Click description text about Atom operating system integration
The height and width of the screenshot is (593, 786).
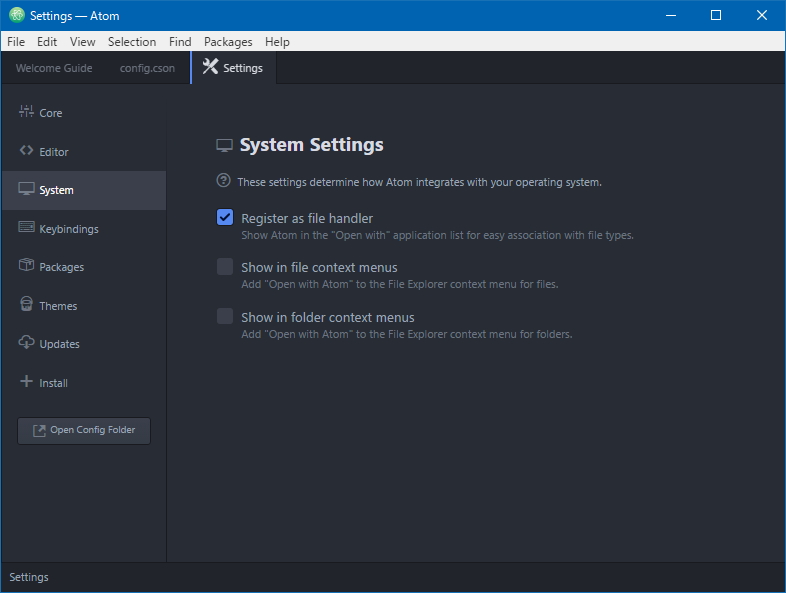419,182
